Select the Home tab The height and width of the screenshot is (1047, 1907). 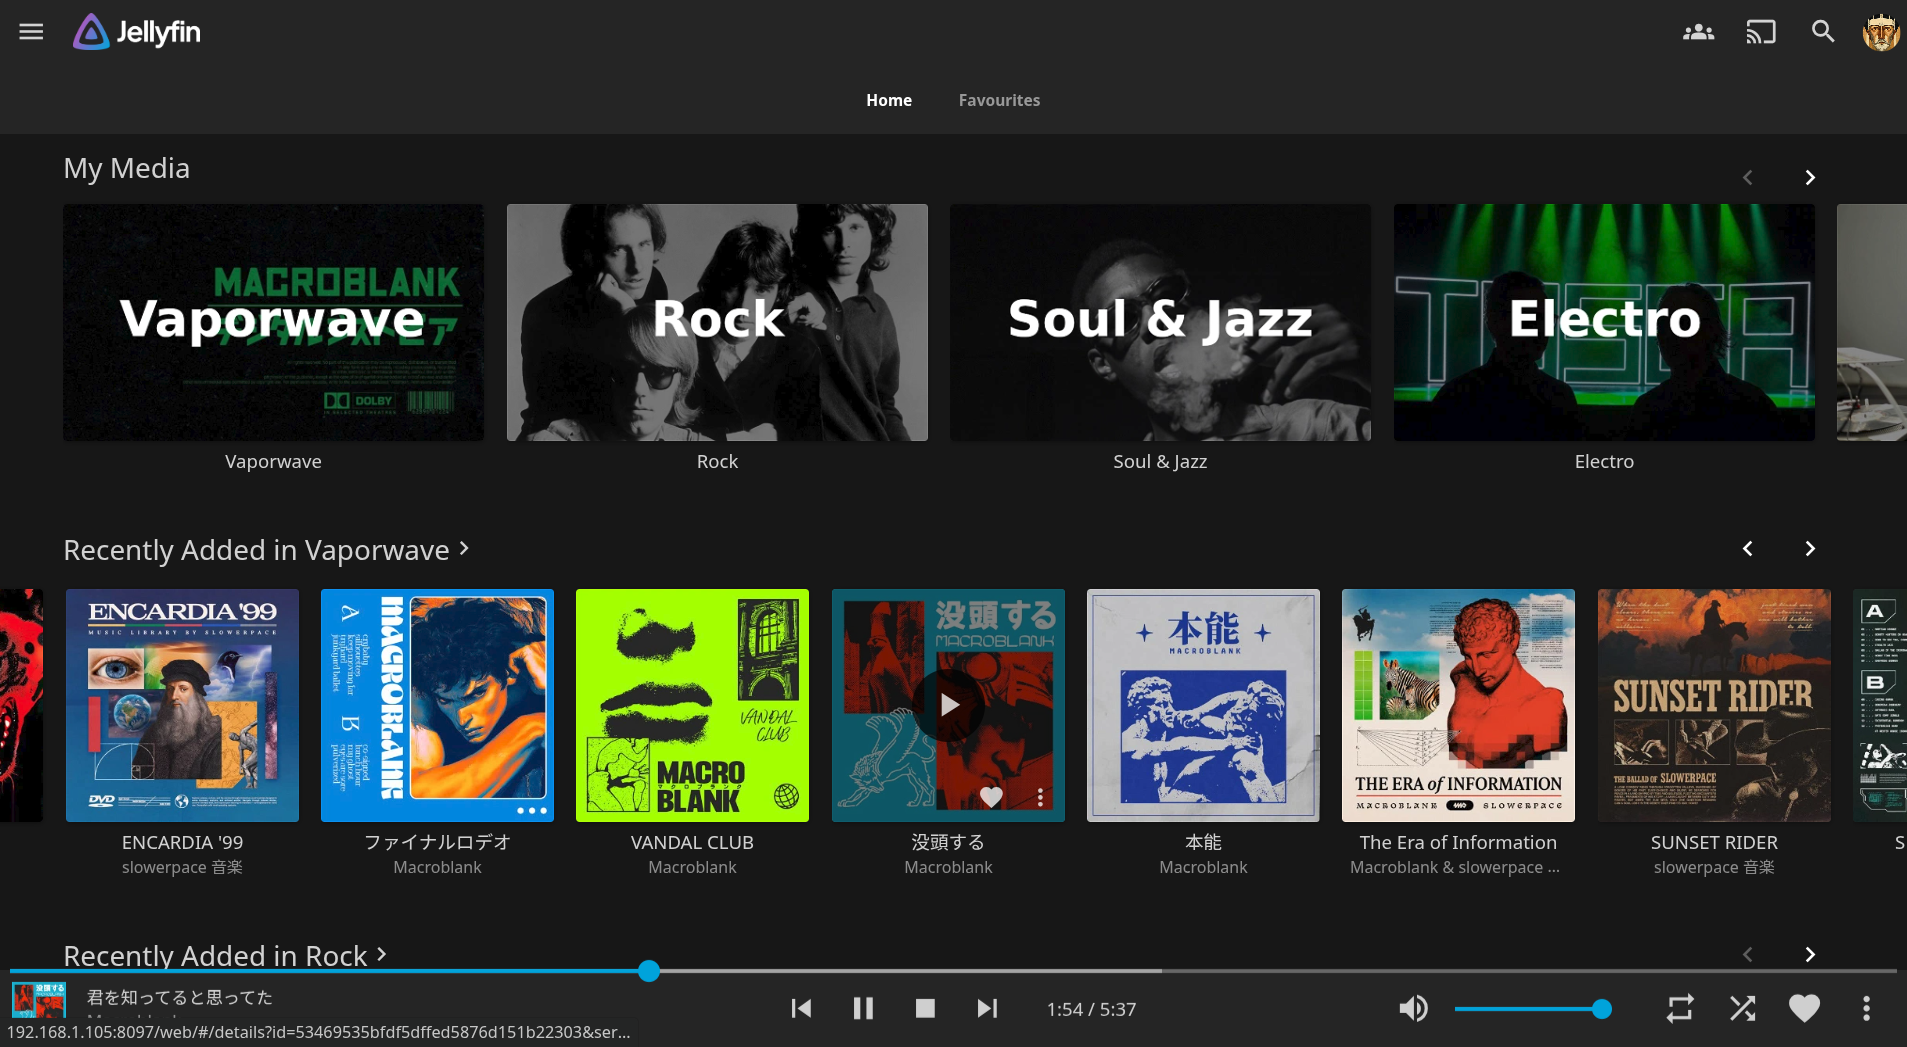click(888, 100)
